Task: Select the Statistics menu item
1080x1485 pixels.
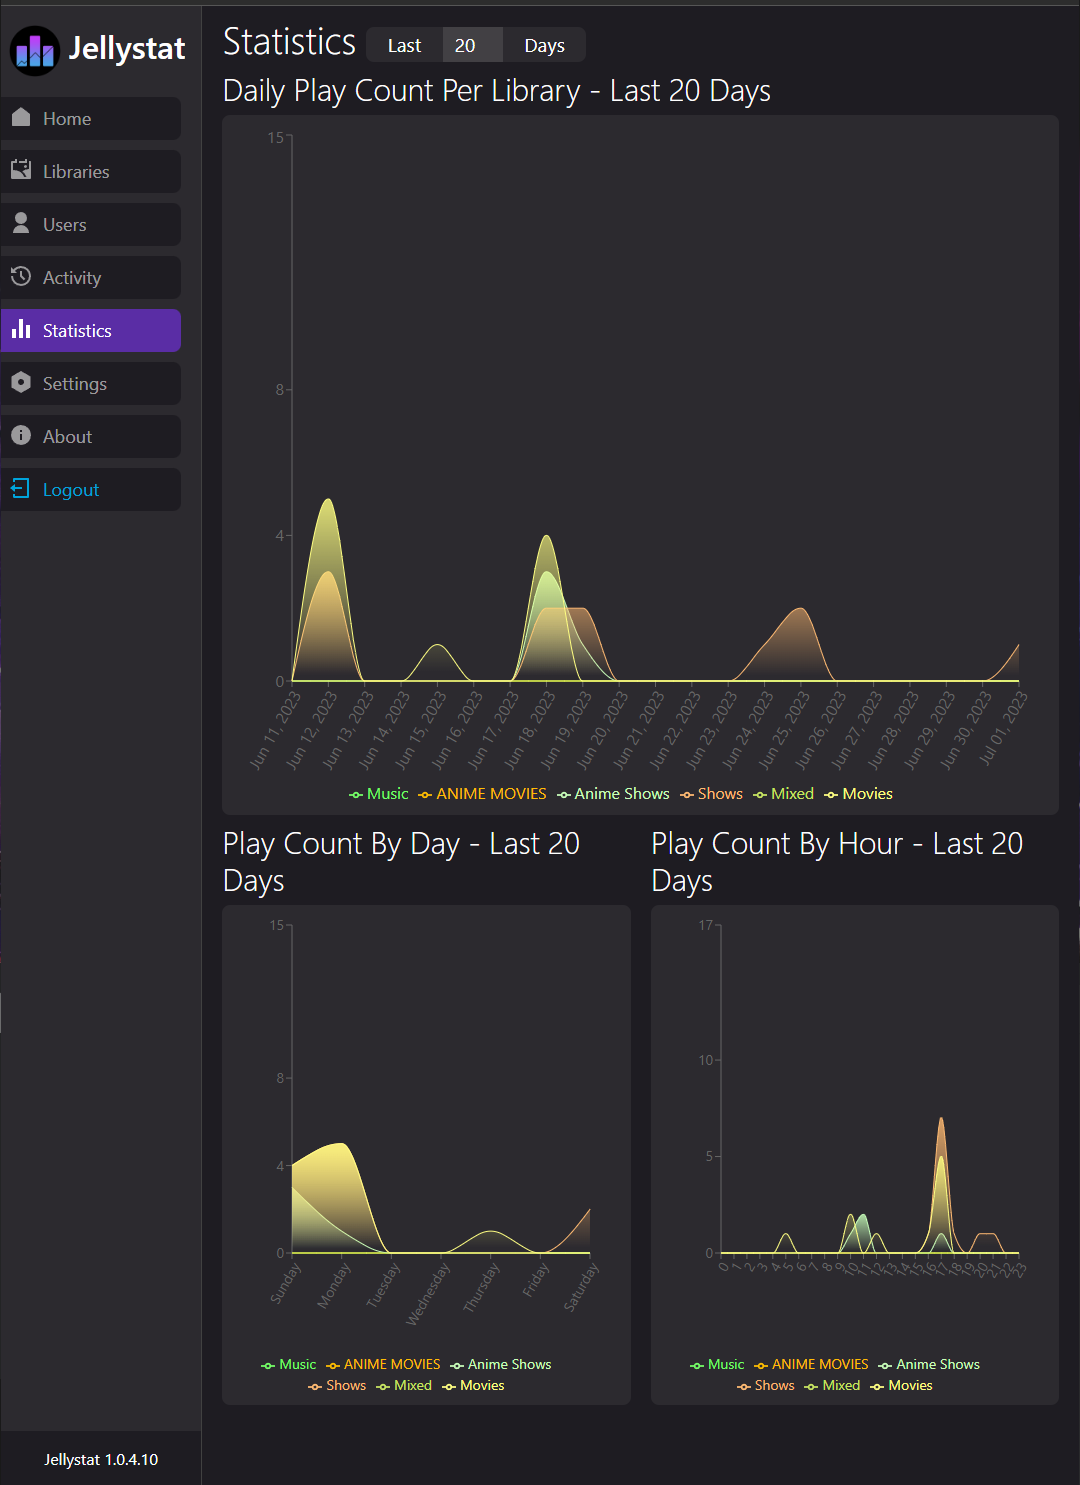Action: pyautogui.click(x=91, y=330)
